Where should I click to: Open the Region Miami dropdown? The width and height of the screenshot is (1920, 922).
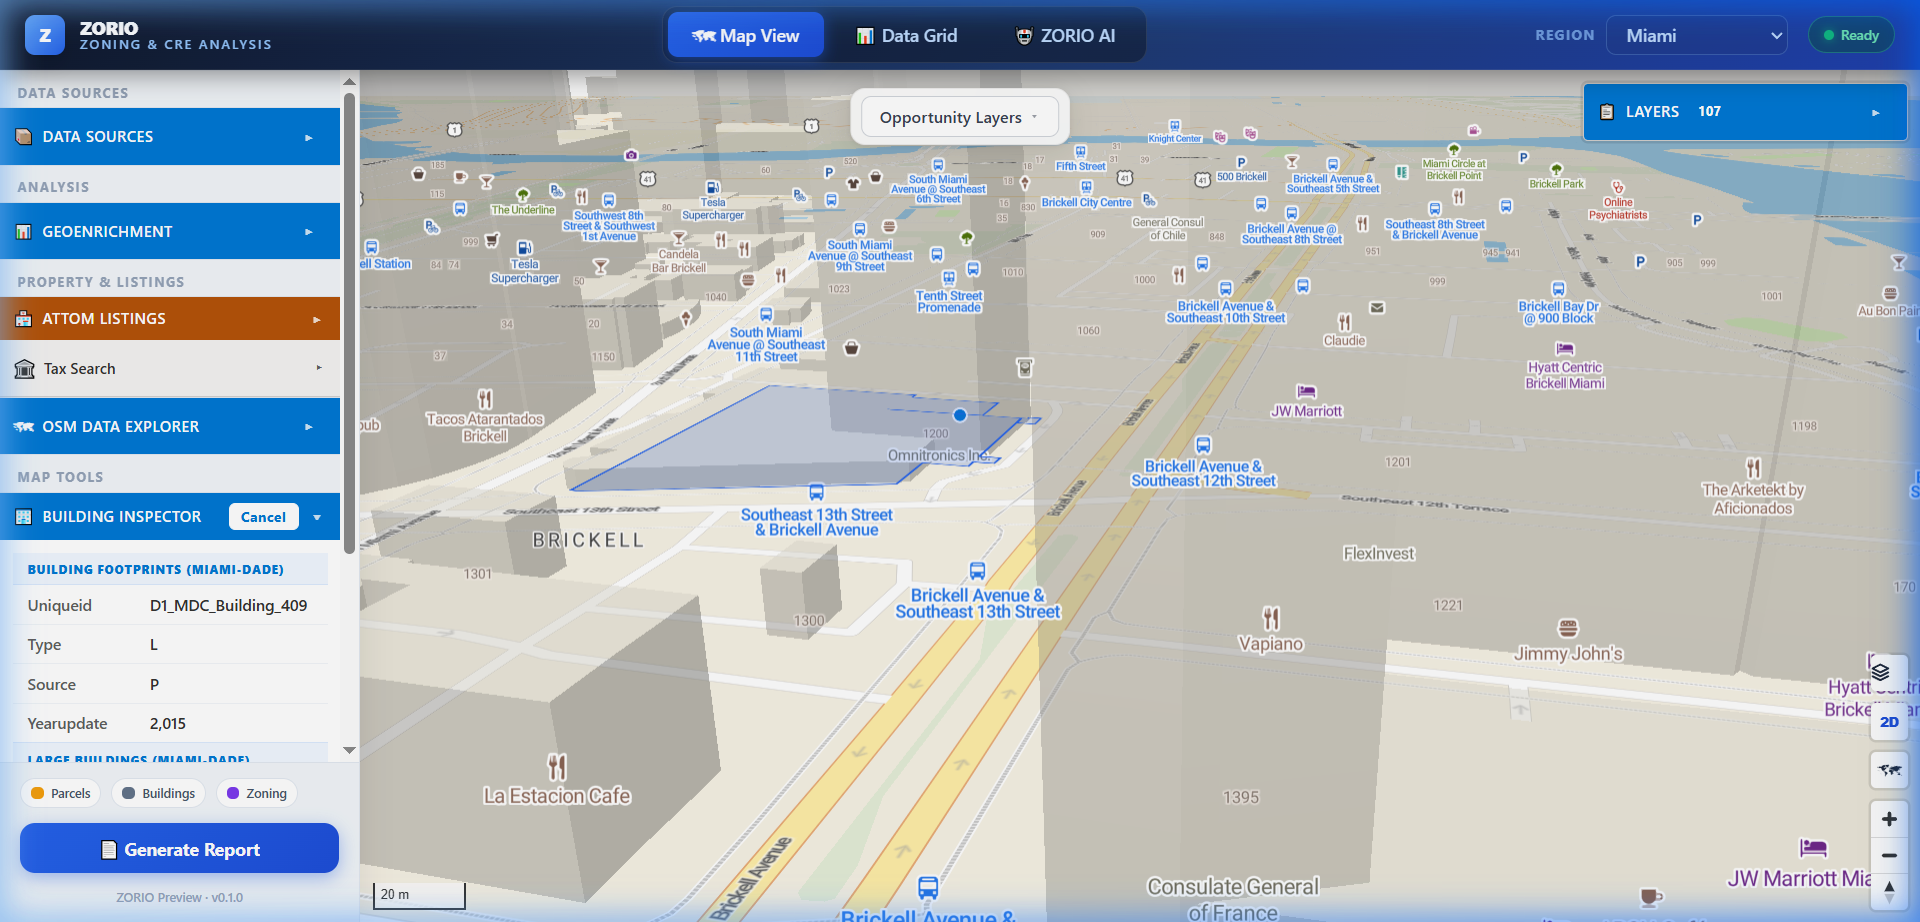point(1697,35)
